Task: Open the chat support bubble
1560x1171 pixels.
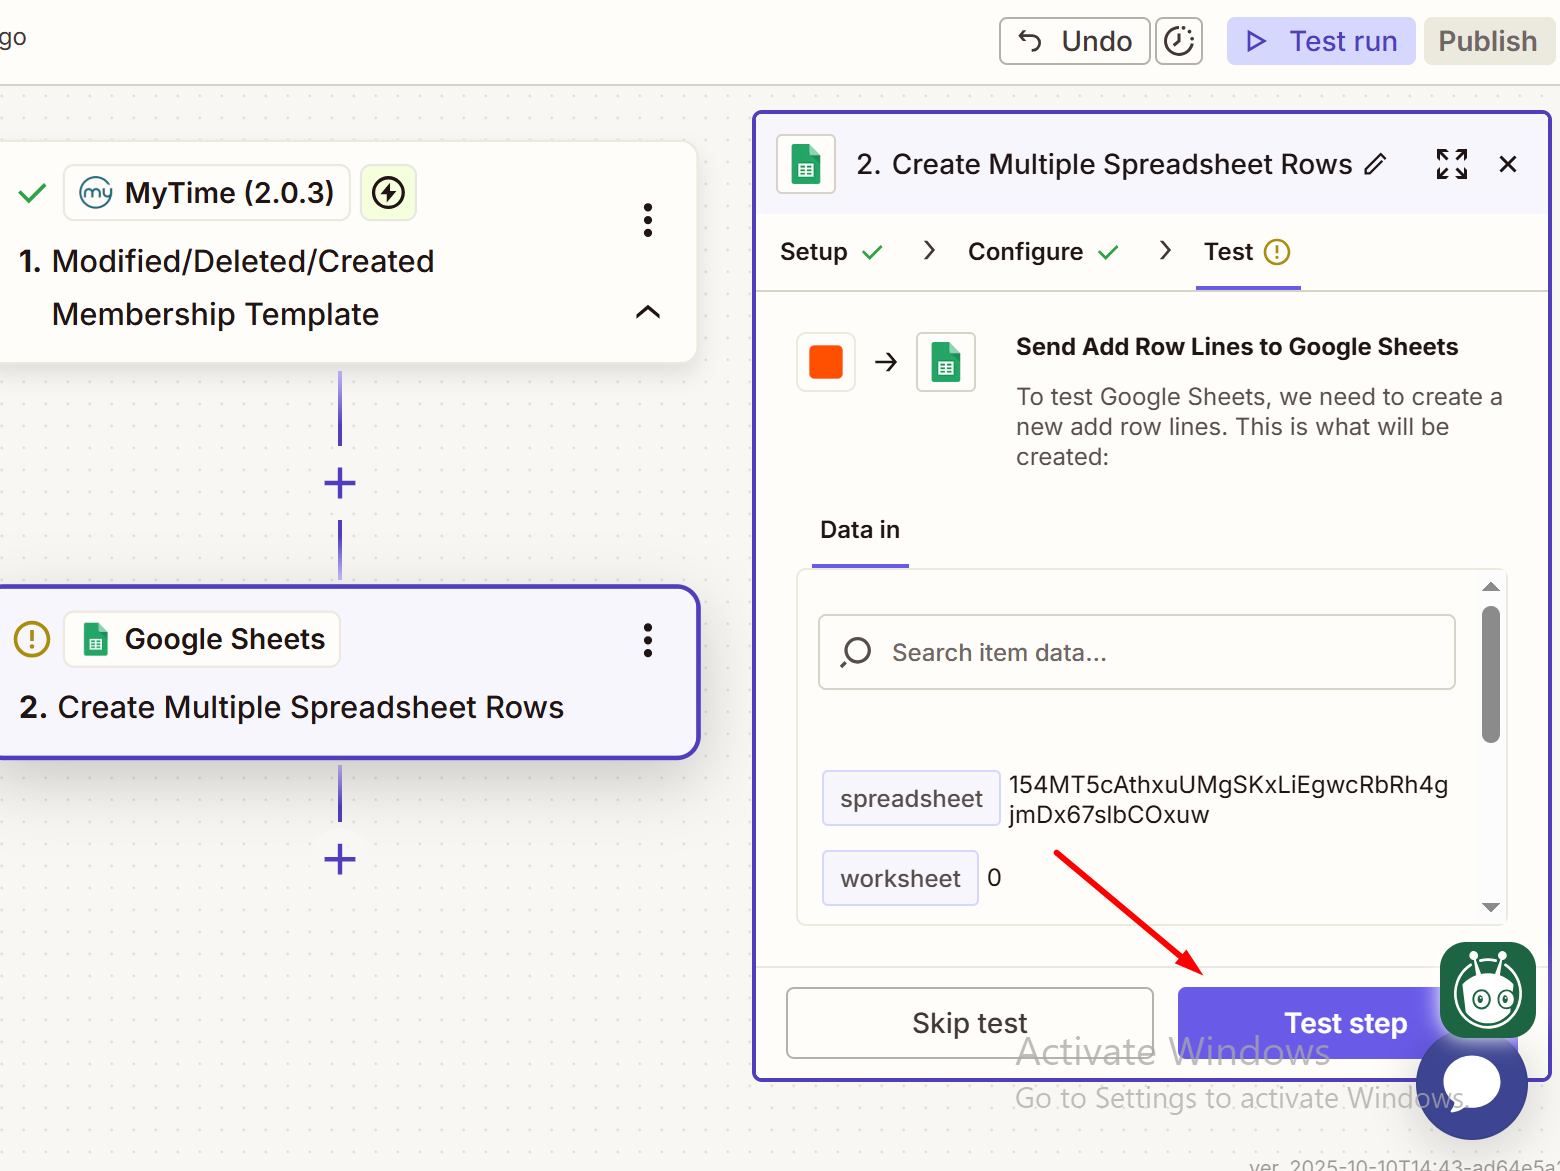Action: tap(1472, 1084)
